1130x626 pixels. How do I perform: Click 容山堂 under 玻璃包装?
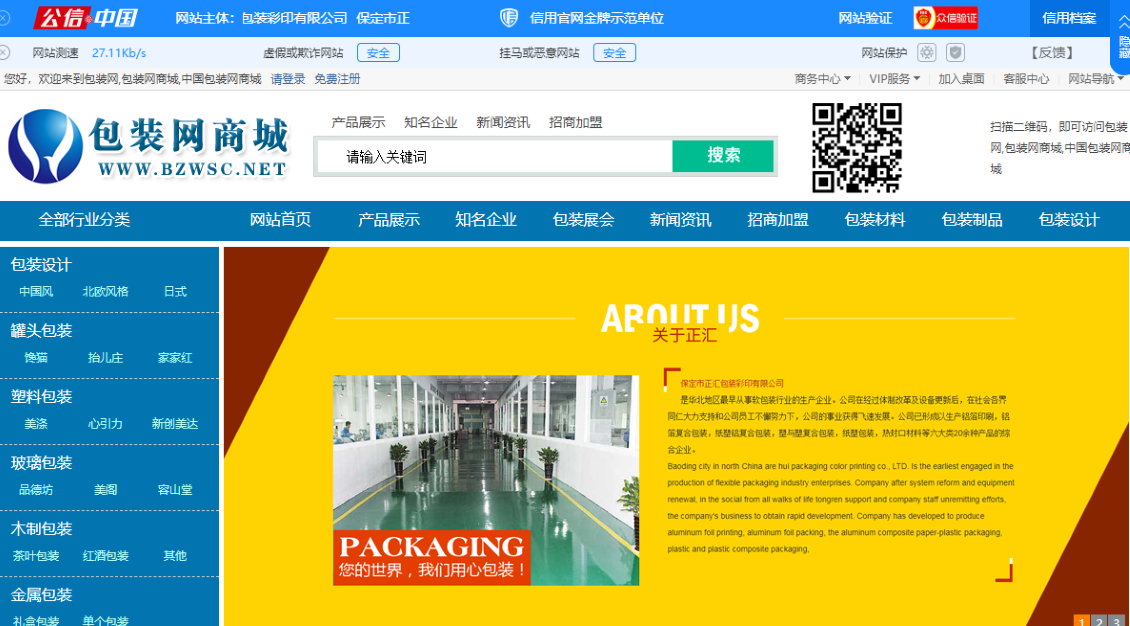coord(175,490)
